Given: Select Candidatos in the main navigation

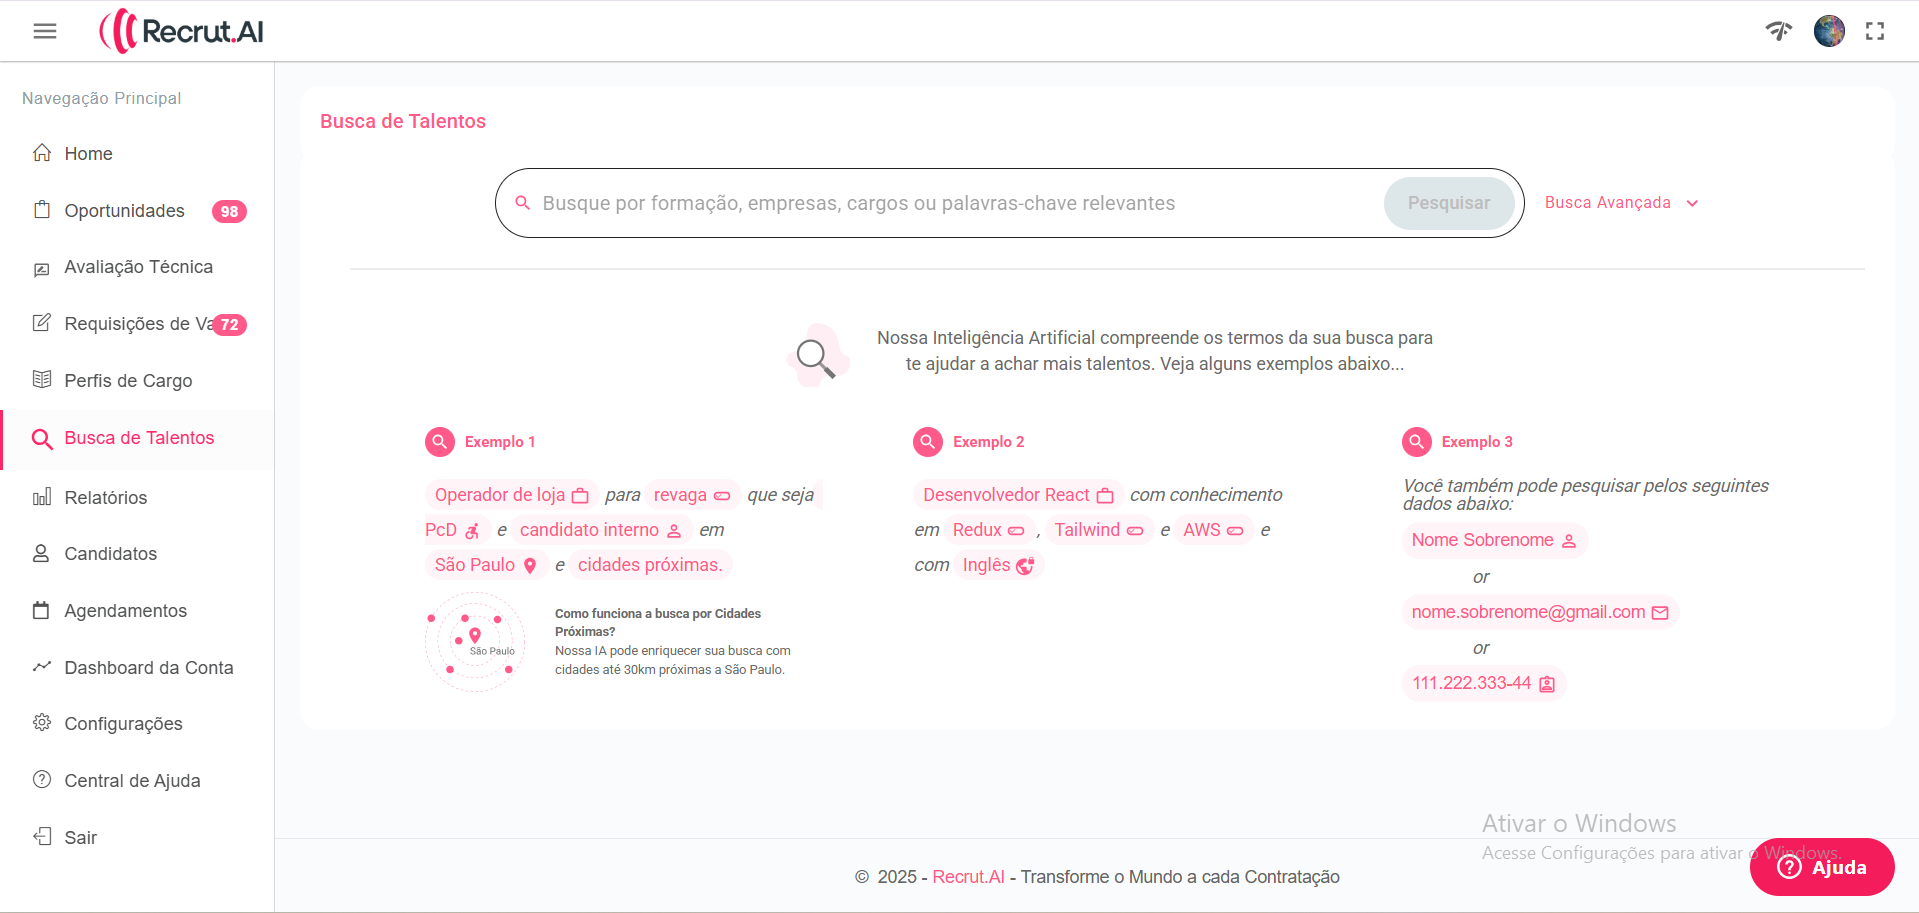Looking at the screenshot, I should pos(110,553).
